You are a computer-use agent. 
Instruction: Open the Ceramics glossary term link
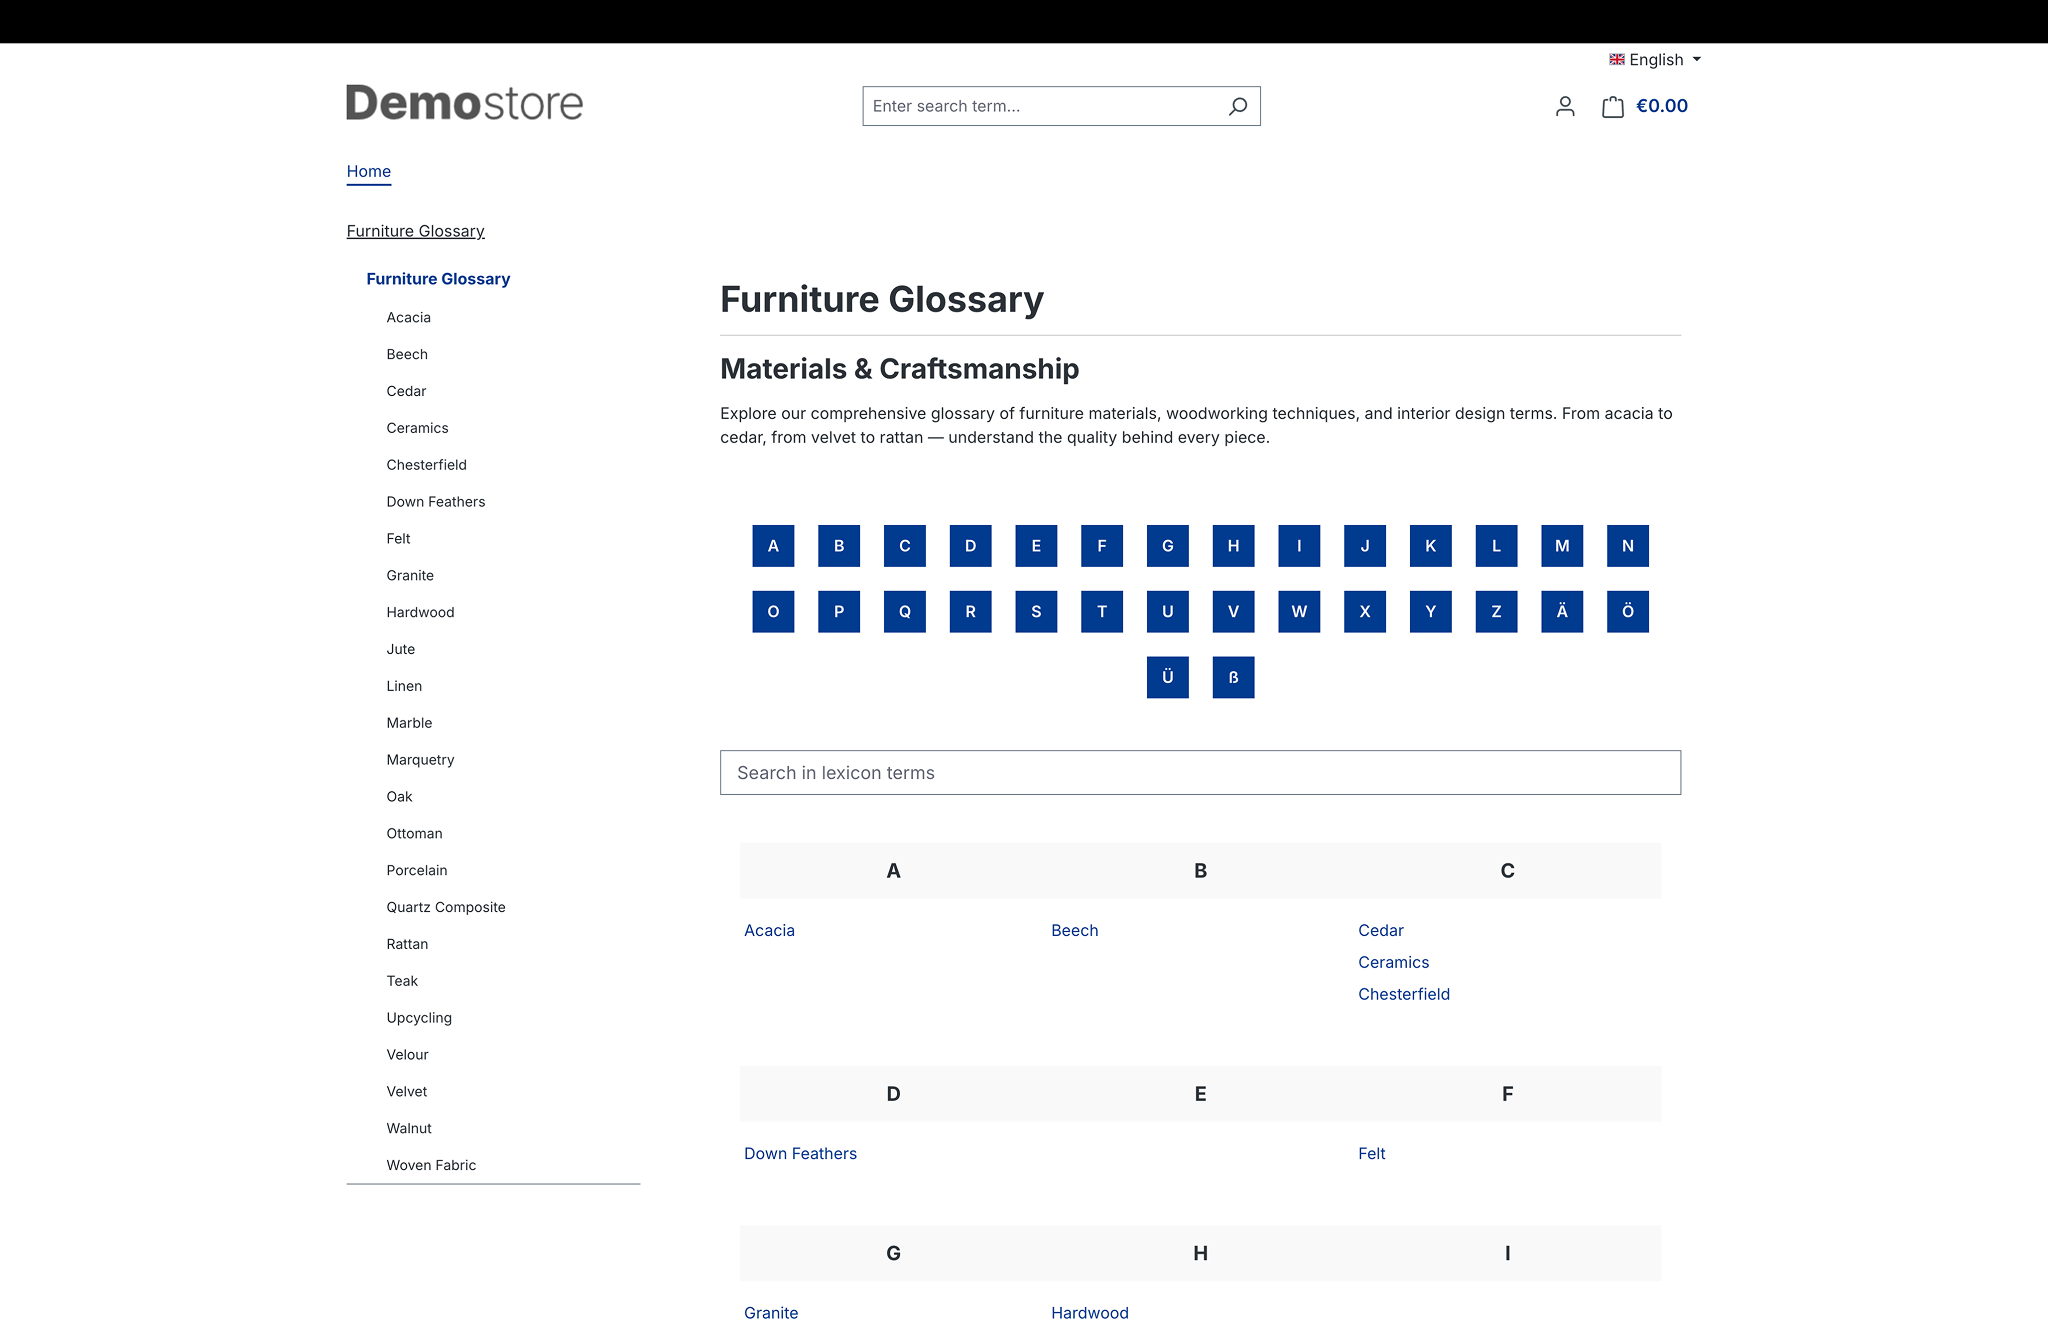pos(1394,962)
